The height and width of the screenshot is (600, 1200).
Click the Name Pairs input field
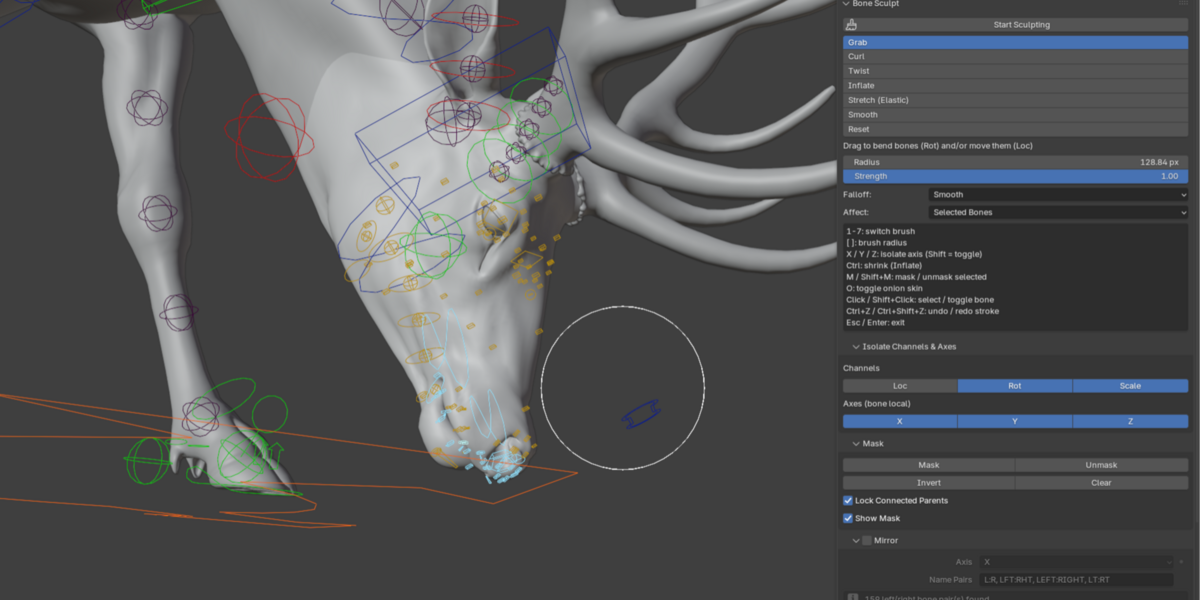tap(1076, 580)
